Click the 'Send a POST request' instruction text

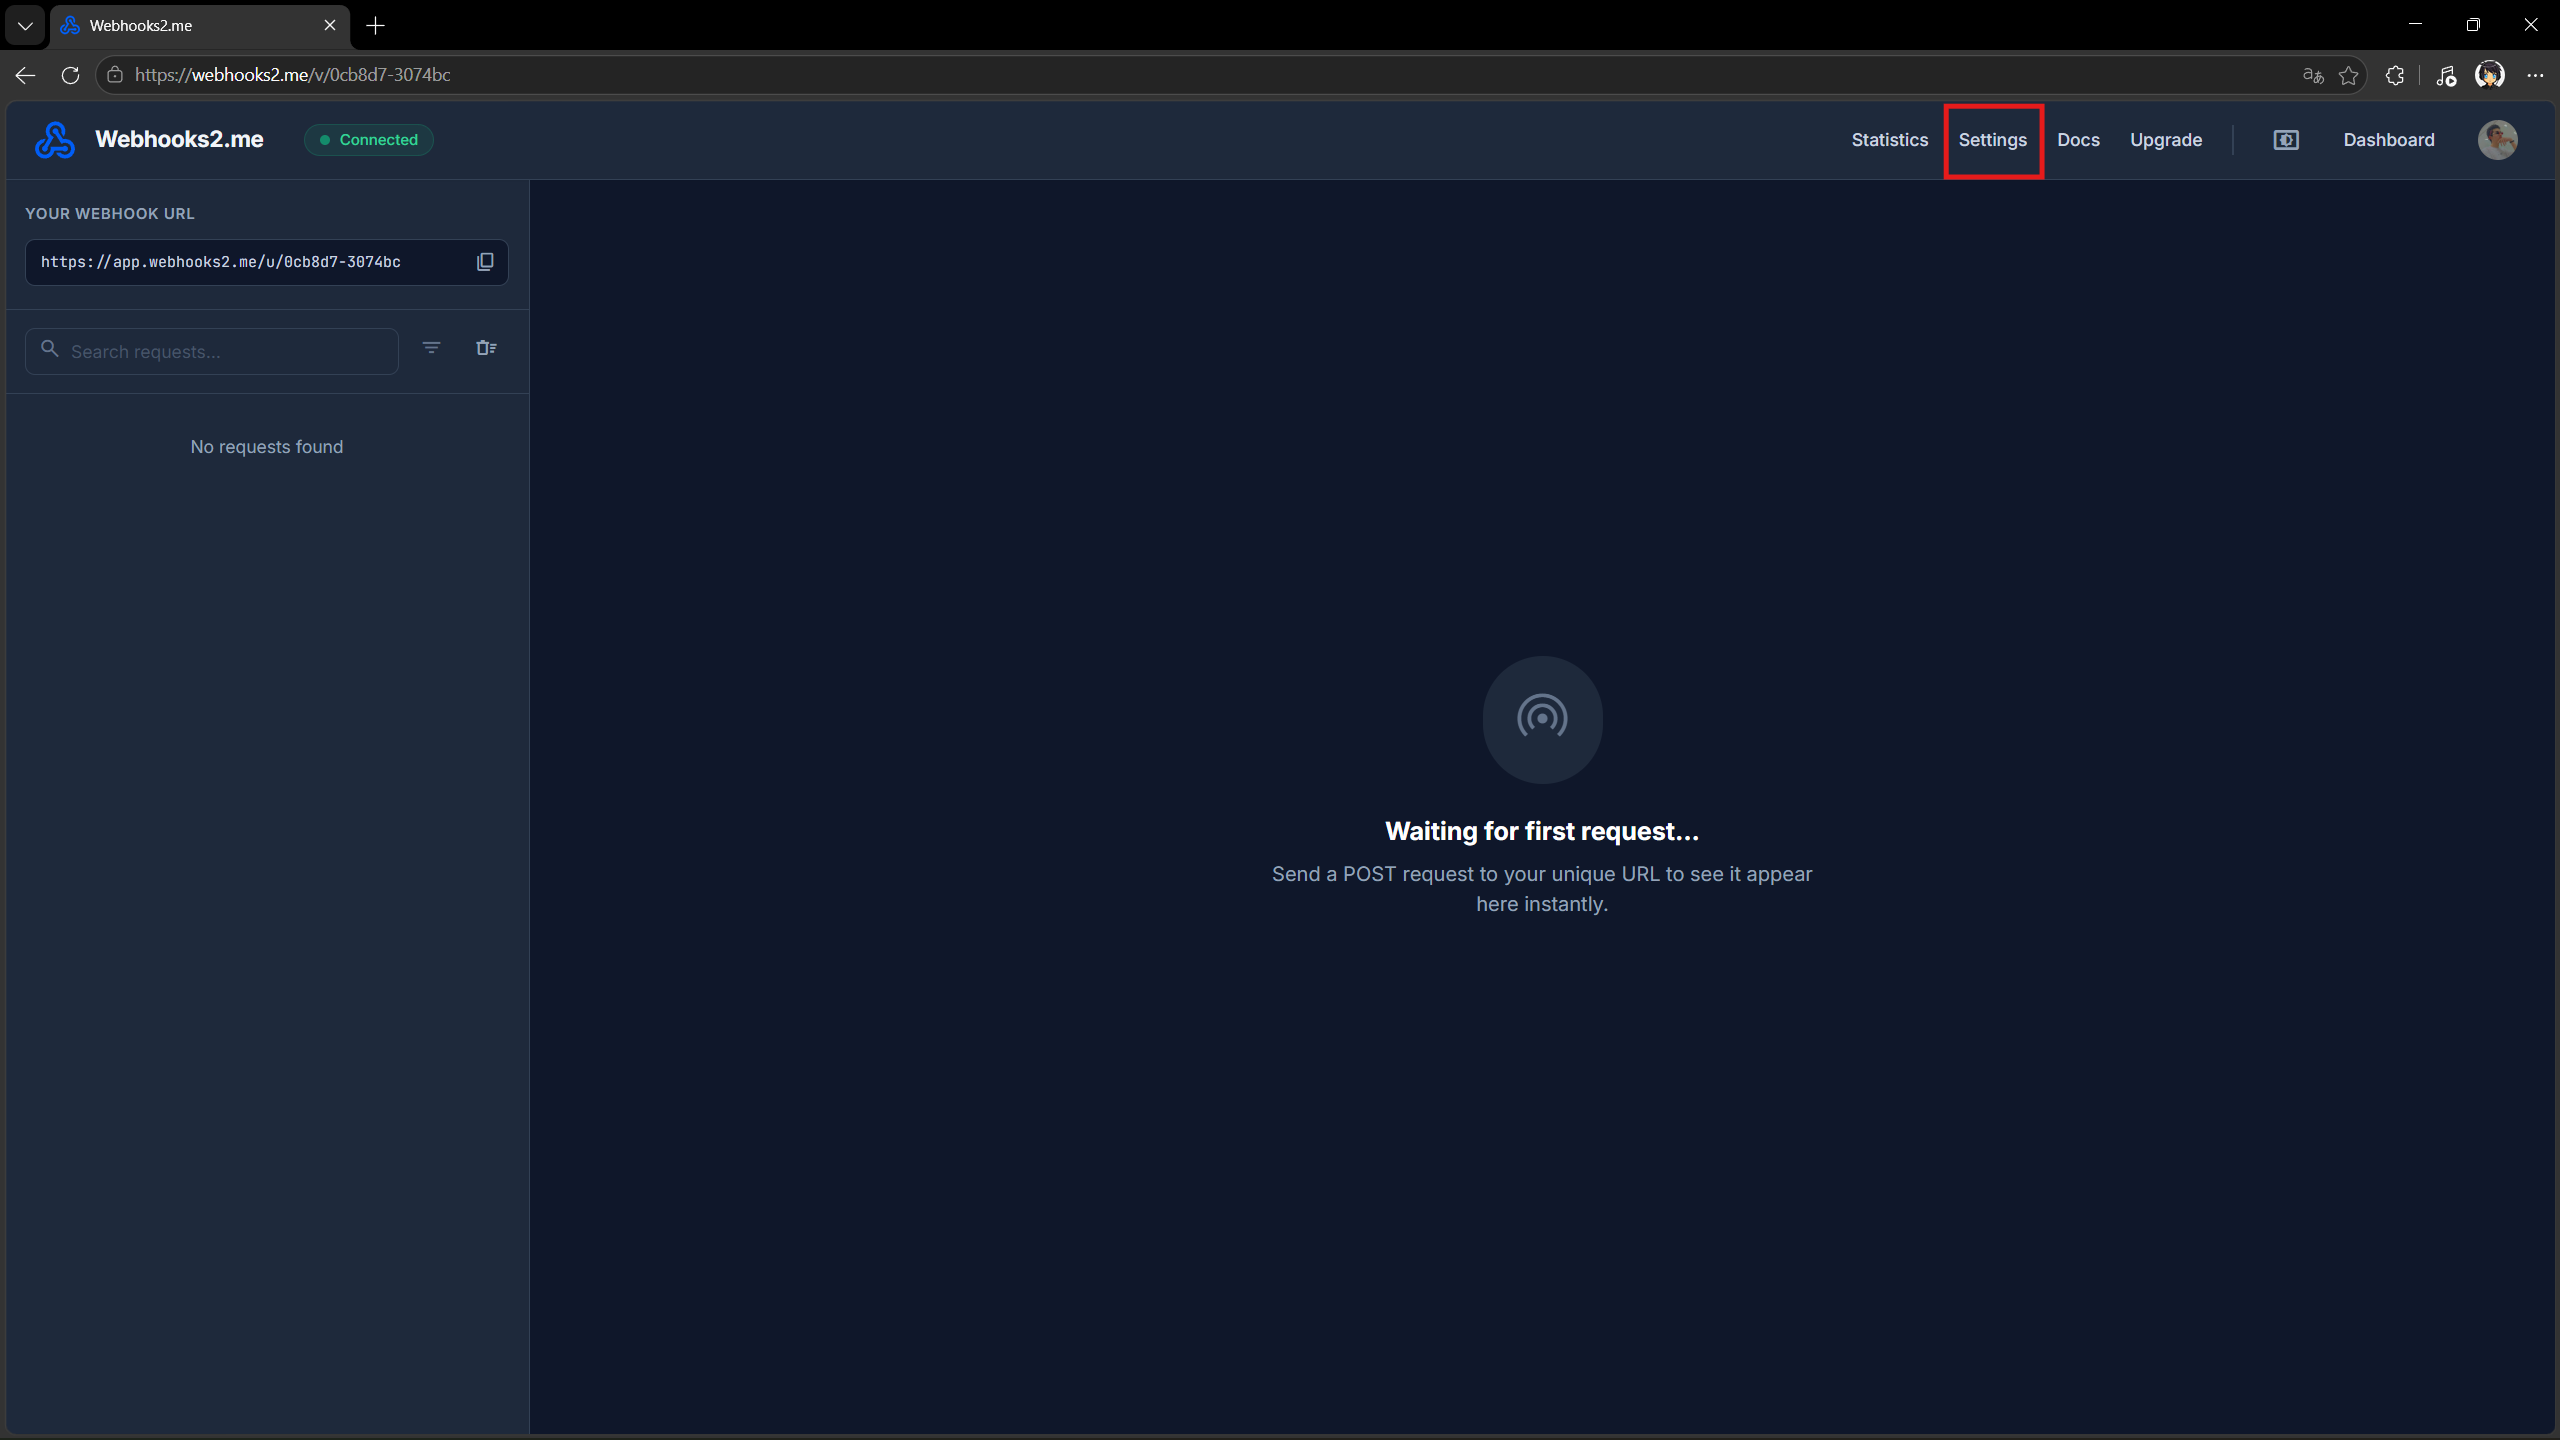coord(1542,888)
